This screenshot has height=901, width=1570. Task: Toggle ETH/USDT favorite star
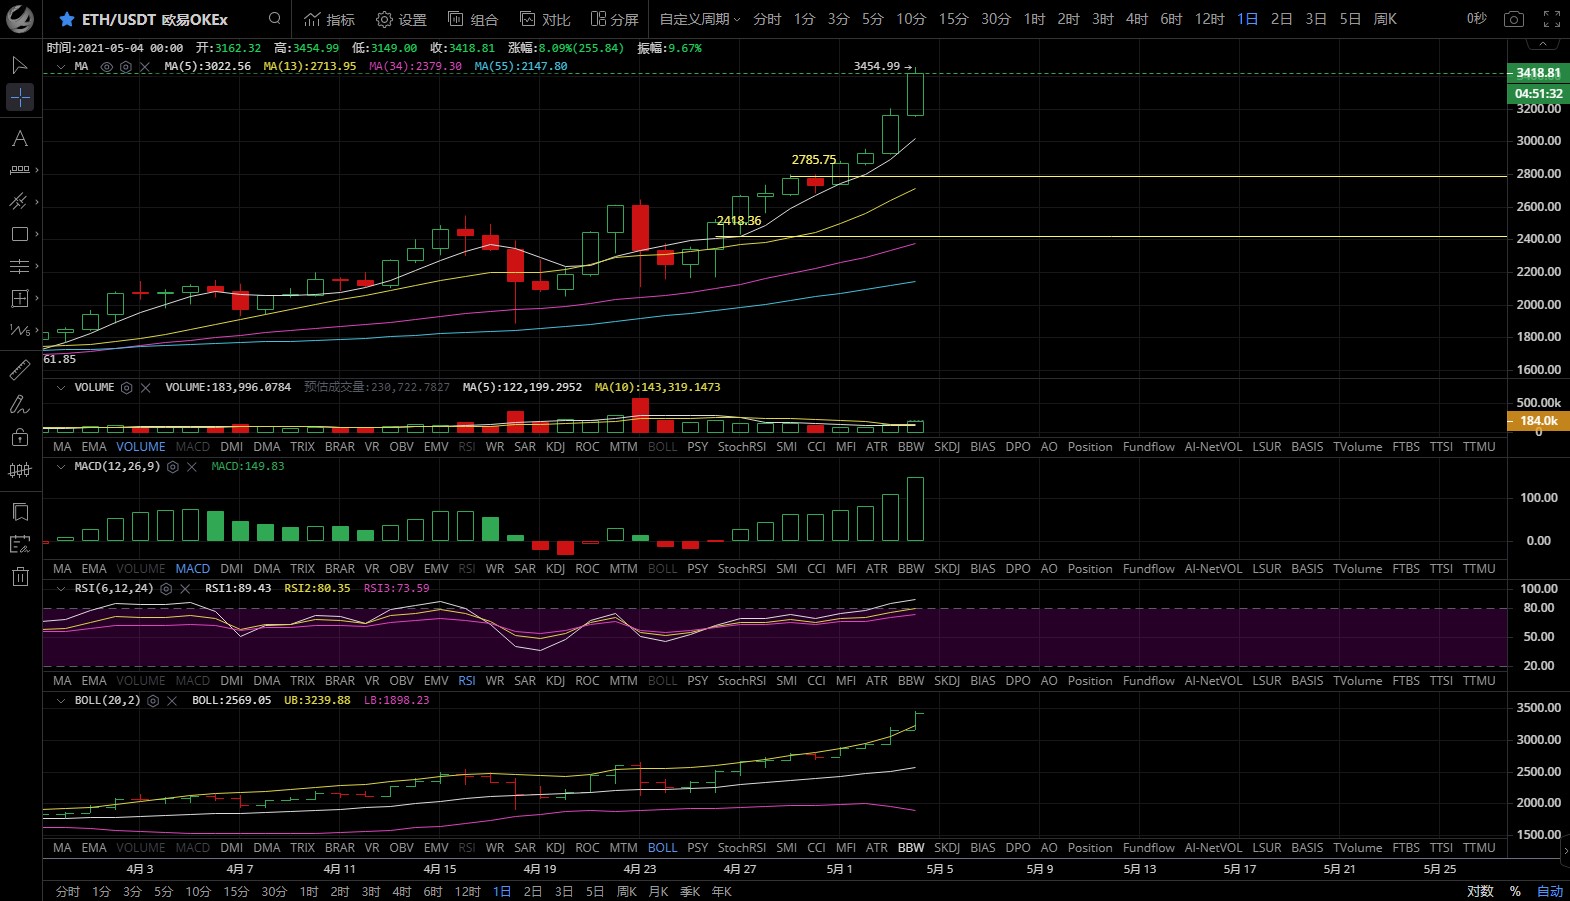[66, 19]
